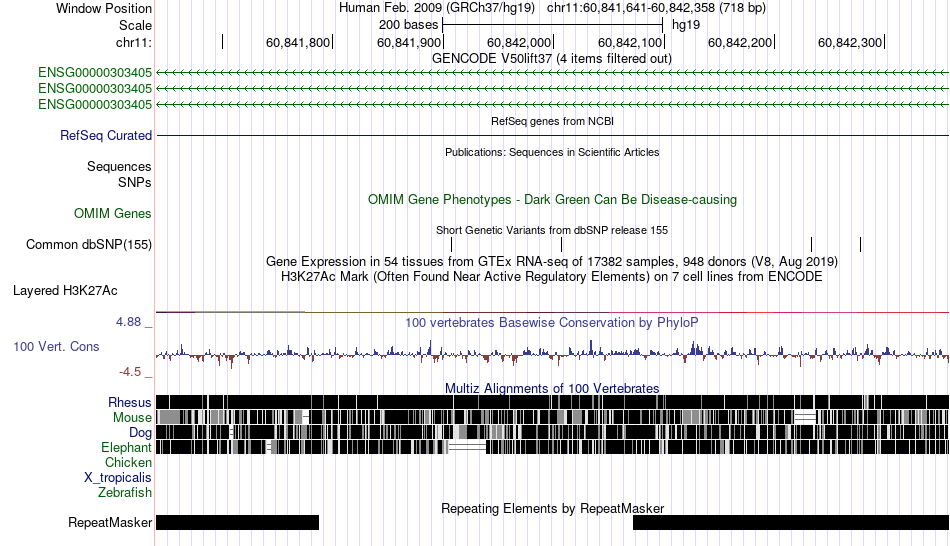
Task: Click the Rhesus alignment bar
Action: (553, 402)
